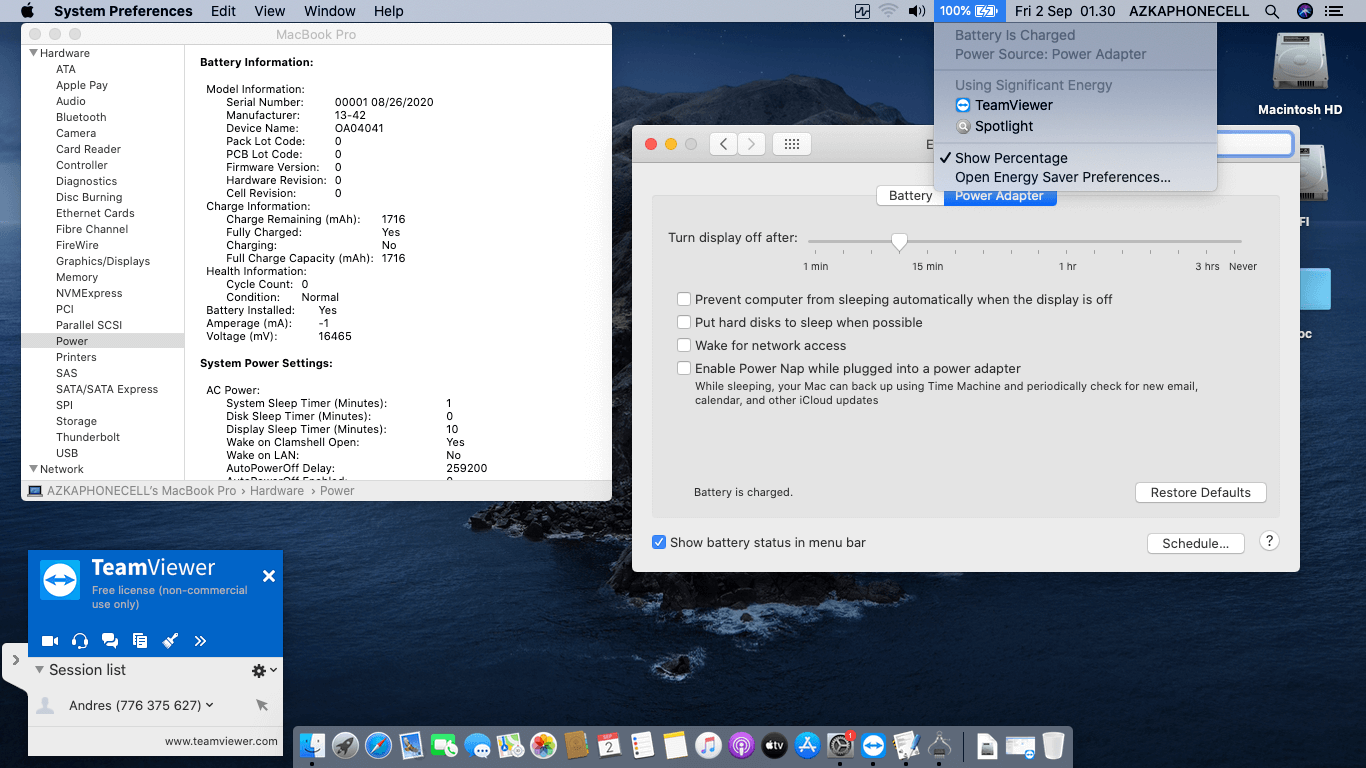Select Bluetooth in Hardware list
This screenshot has height=768, width=1366.
[x=81, y=117]
